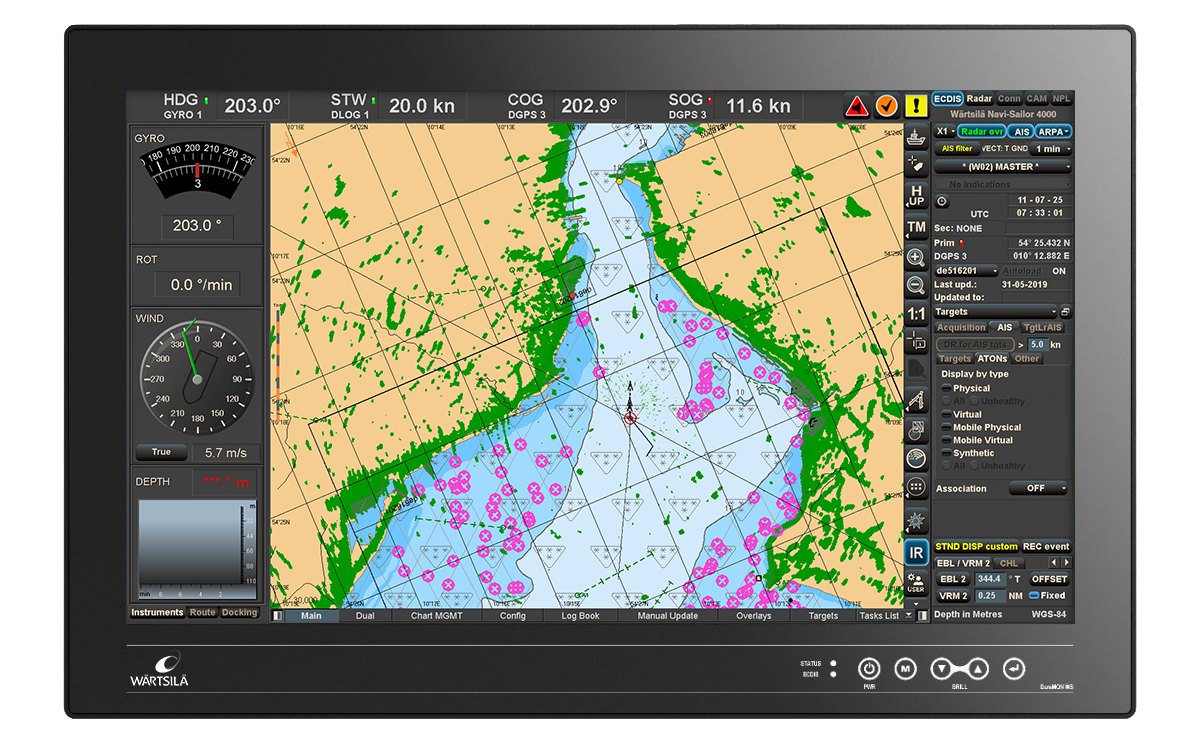Toggle the AIS filter button
The height and width of the screenshot is (740, 1200).
point(957,149)
